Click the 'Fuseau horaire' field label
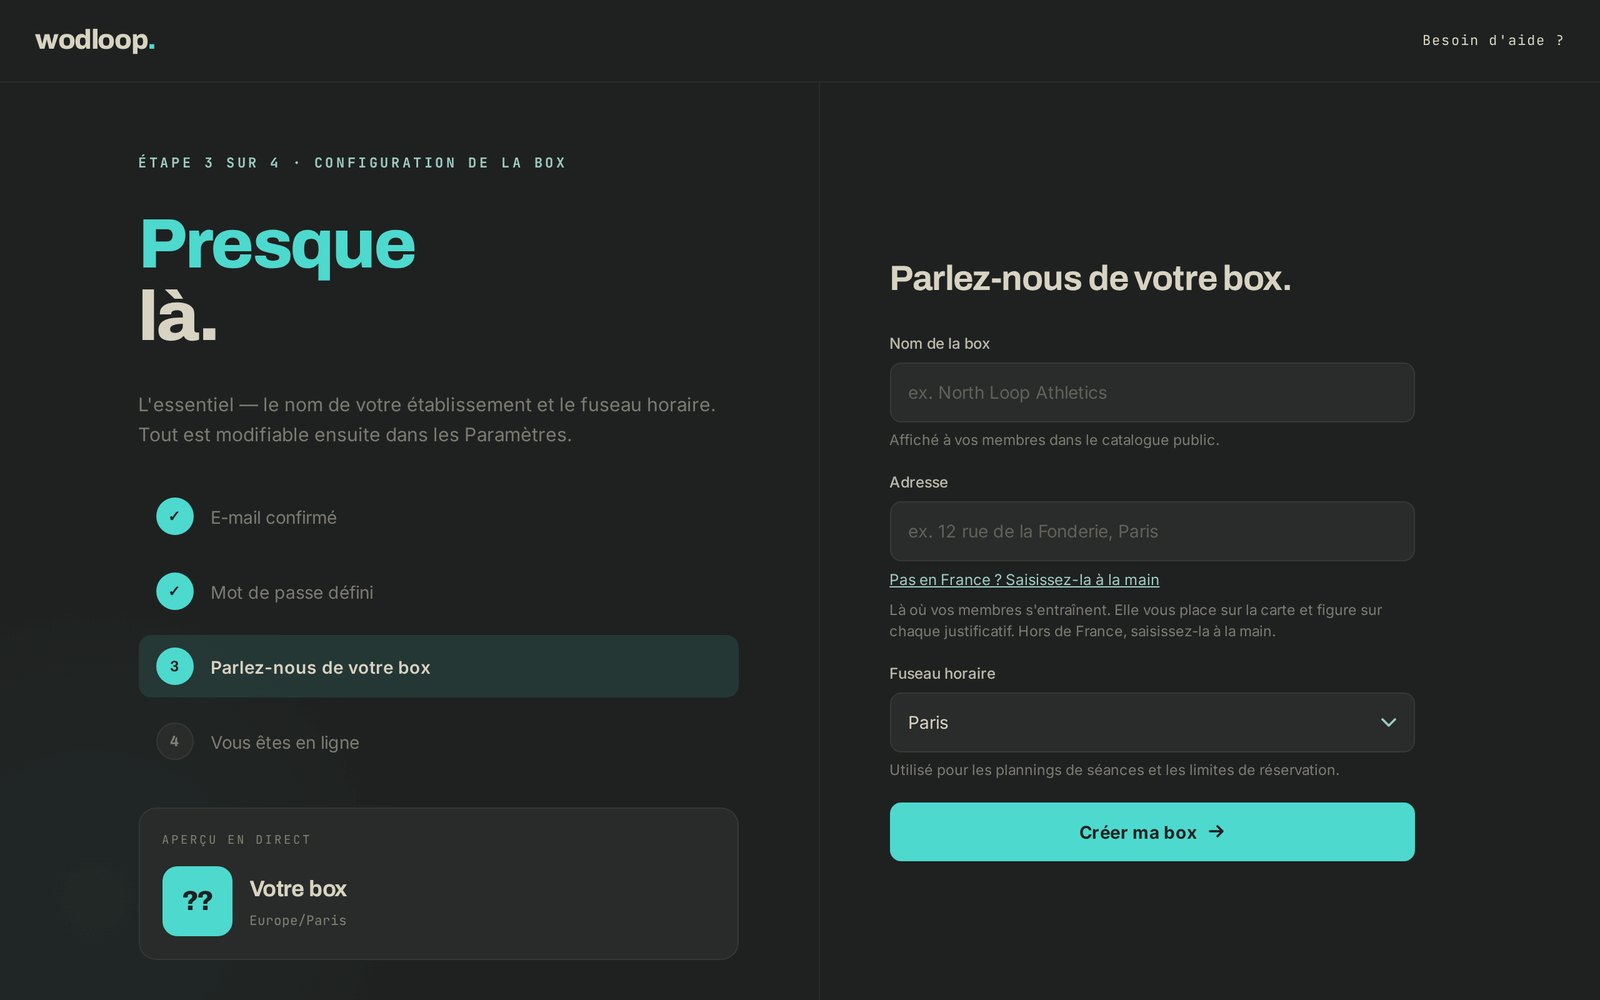The height and width of the screenshot is (1000, 1600). [942, 674]
